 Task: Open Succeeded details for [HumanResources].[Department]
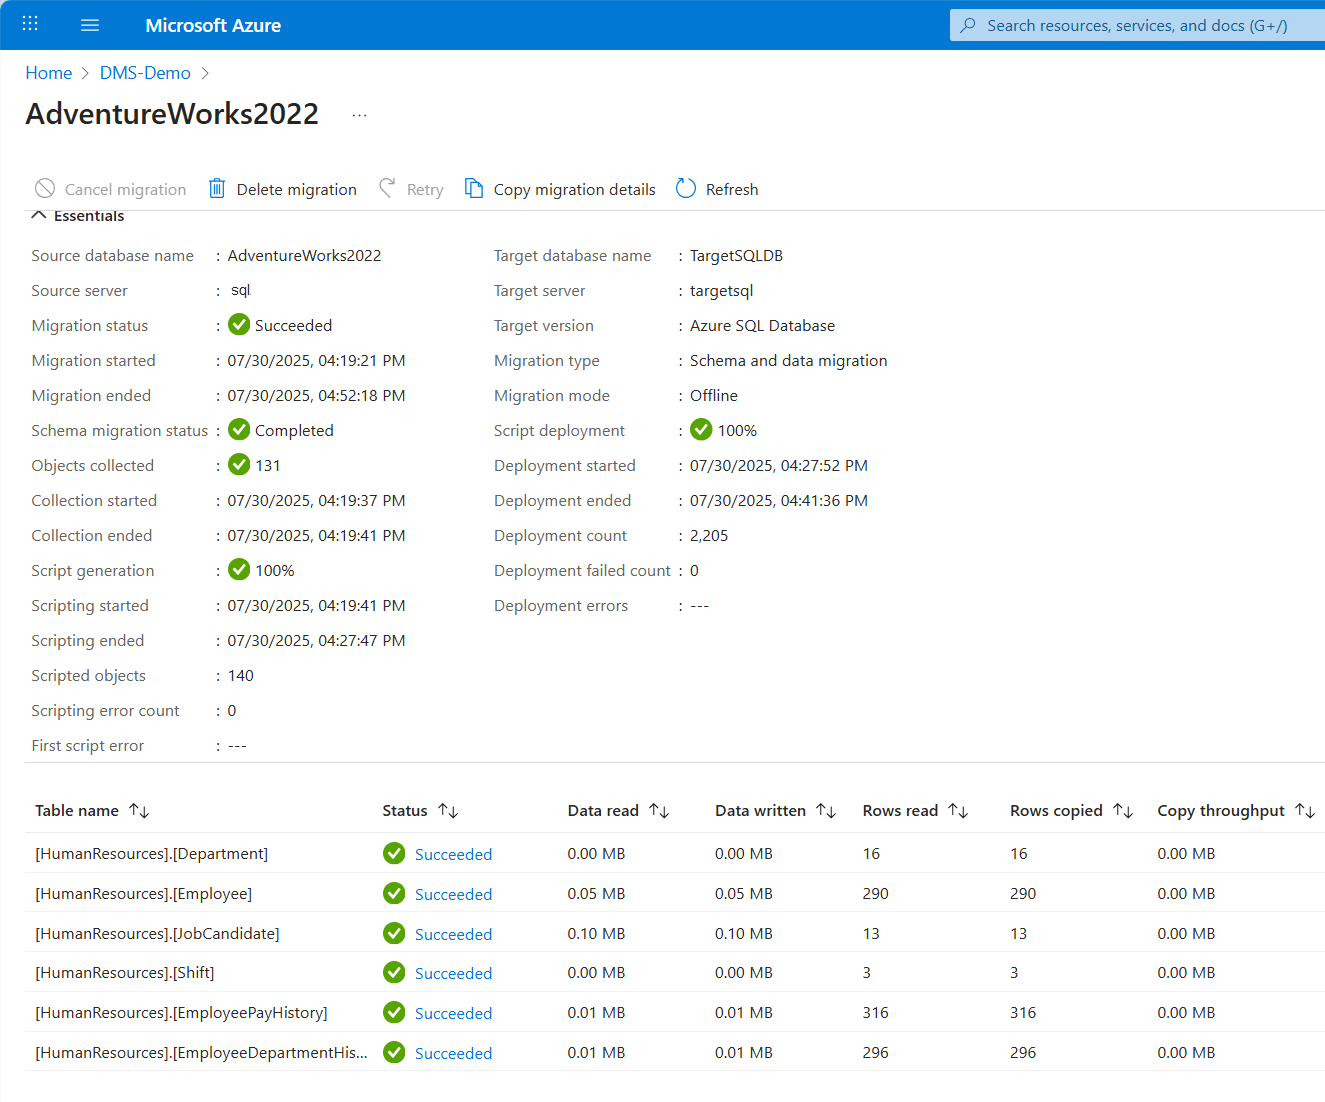click(x=453, y=853)
